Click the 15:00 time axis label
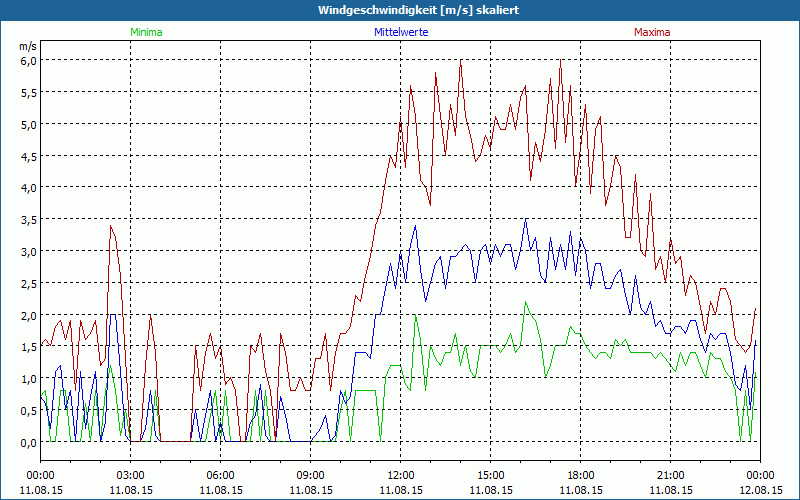800x500 pixels. pos(490,476)
